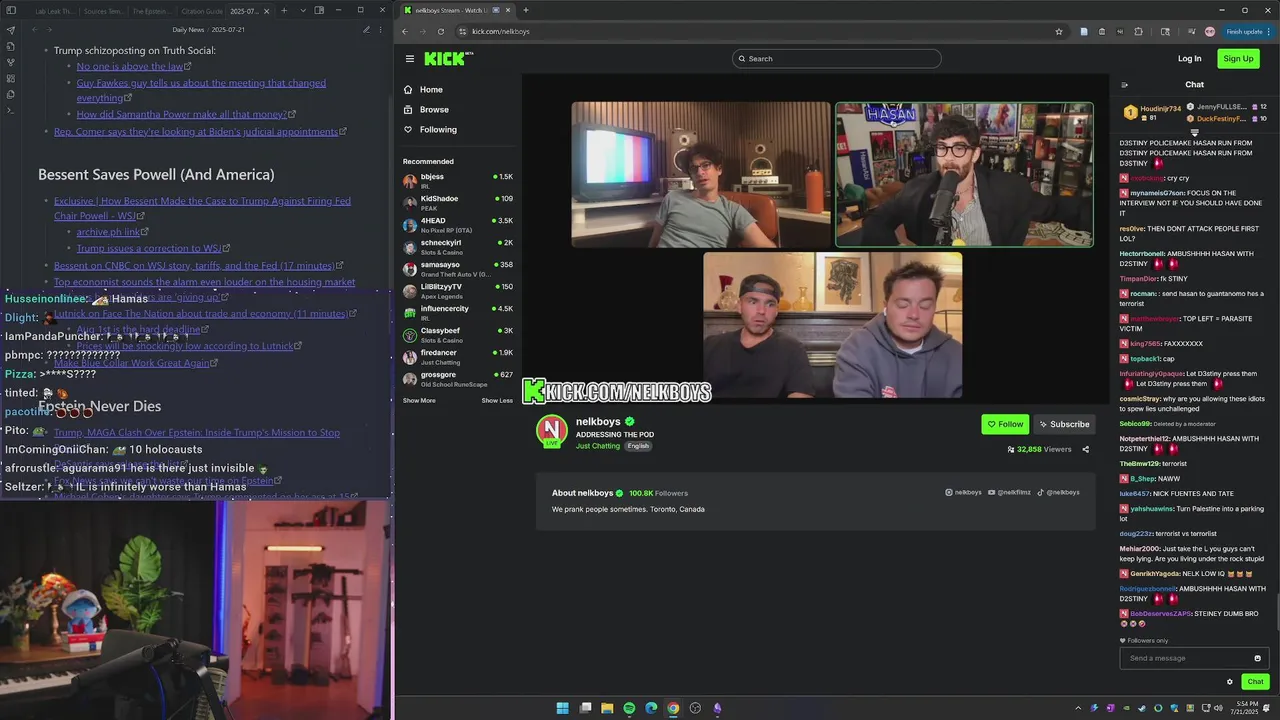This screenshot has width=1280, height=720.
Task: Reload the Kick page
Action: tap(440, 31)
